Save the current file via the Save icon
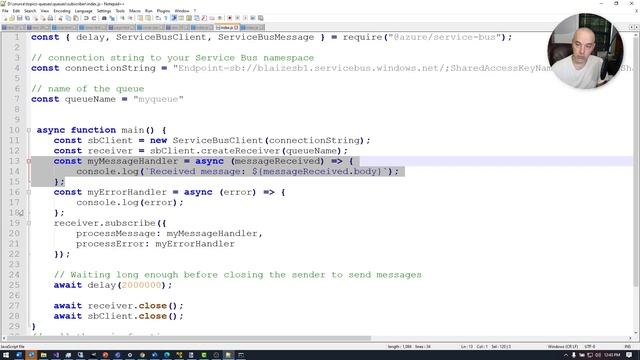 click(x=20, y=18)
